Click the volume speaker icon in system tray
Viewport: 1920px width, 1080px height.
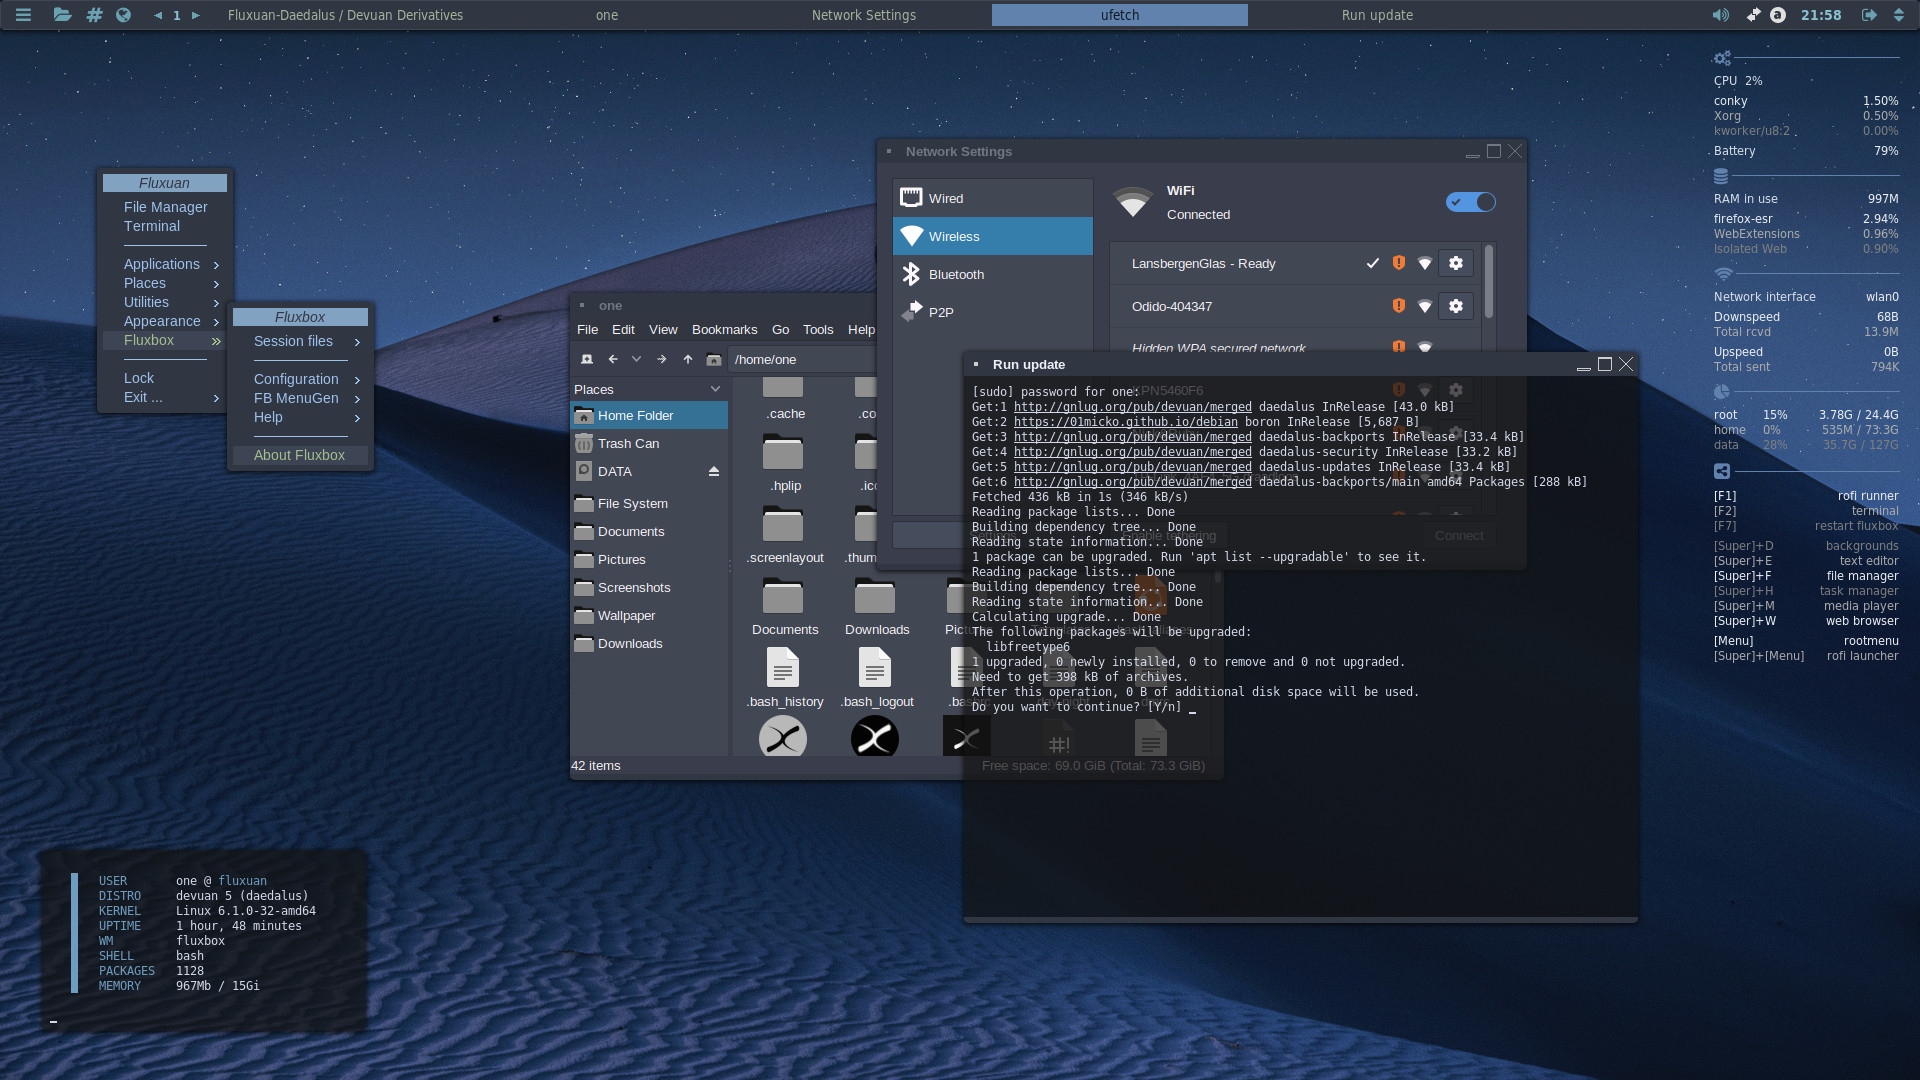coord(1720,15)
